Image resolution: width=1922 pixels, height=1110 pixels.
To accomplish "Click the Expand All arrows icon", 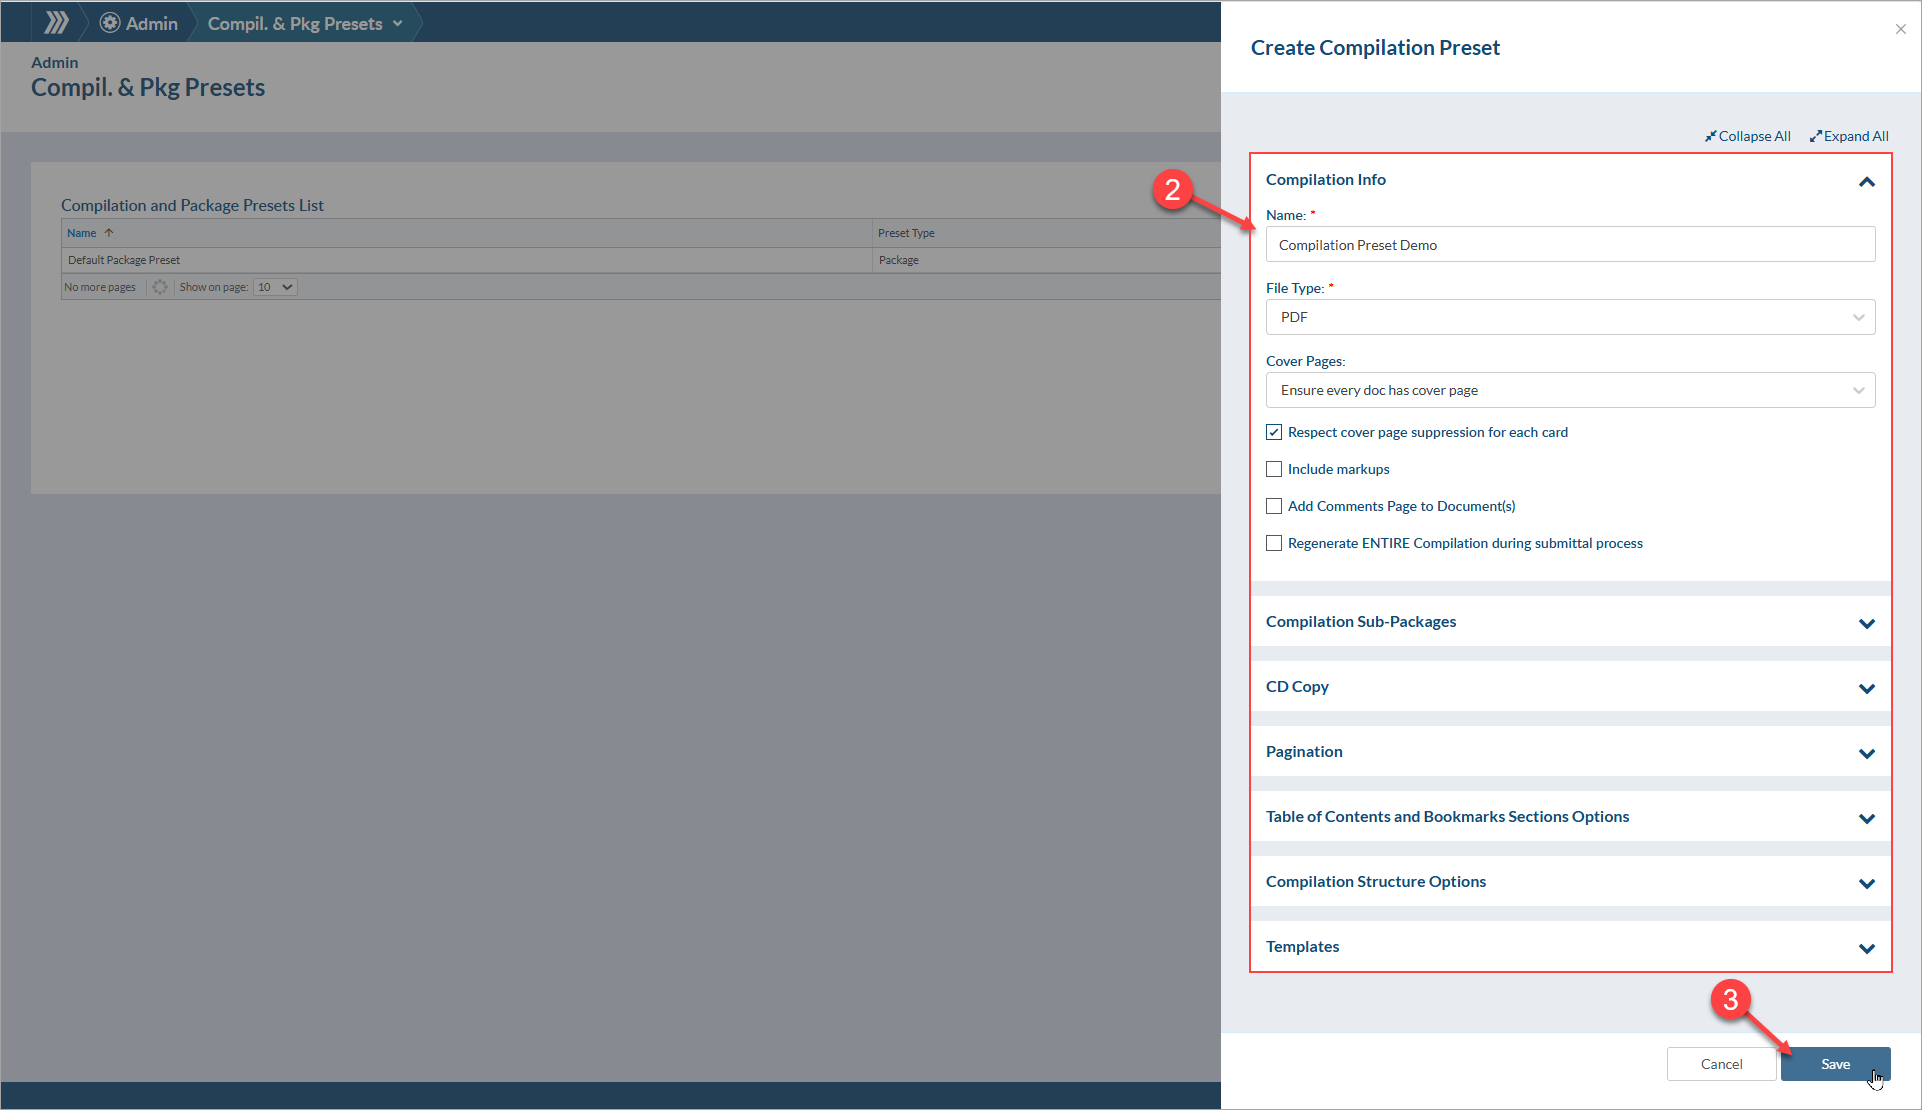I will (1815, 136).
